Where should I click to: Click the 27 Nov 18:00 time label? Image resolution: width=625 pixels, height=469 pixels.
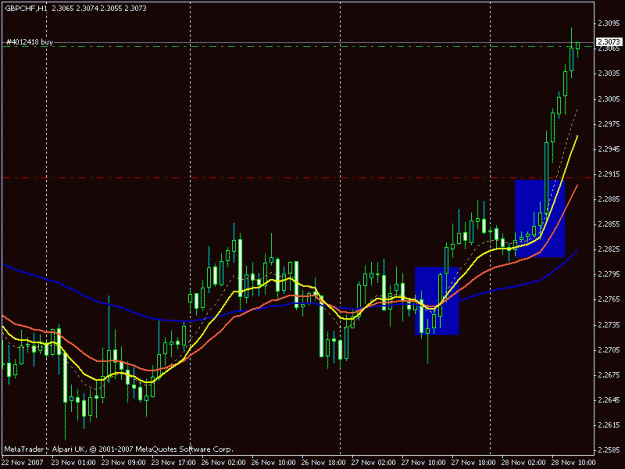(x=474, y=463)
